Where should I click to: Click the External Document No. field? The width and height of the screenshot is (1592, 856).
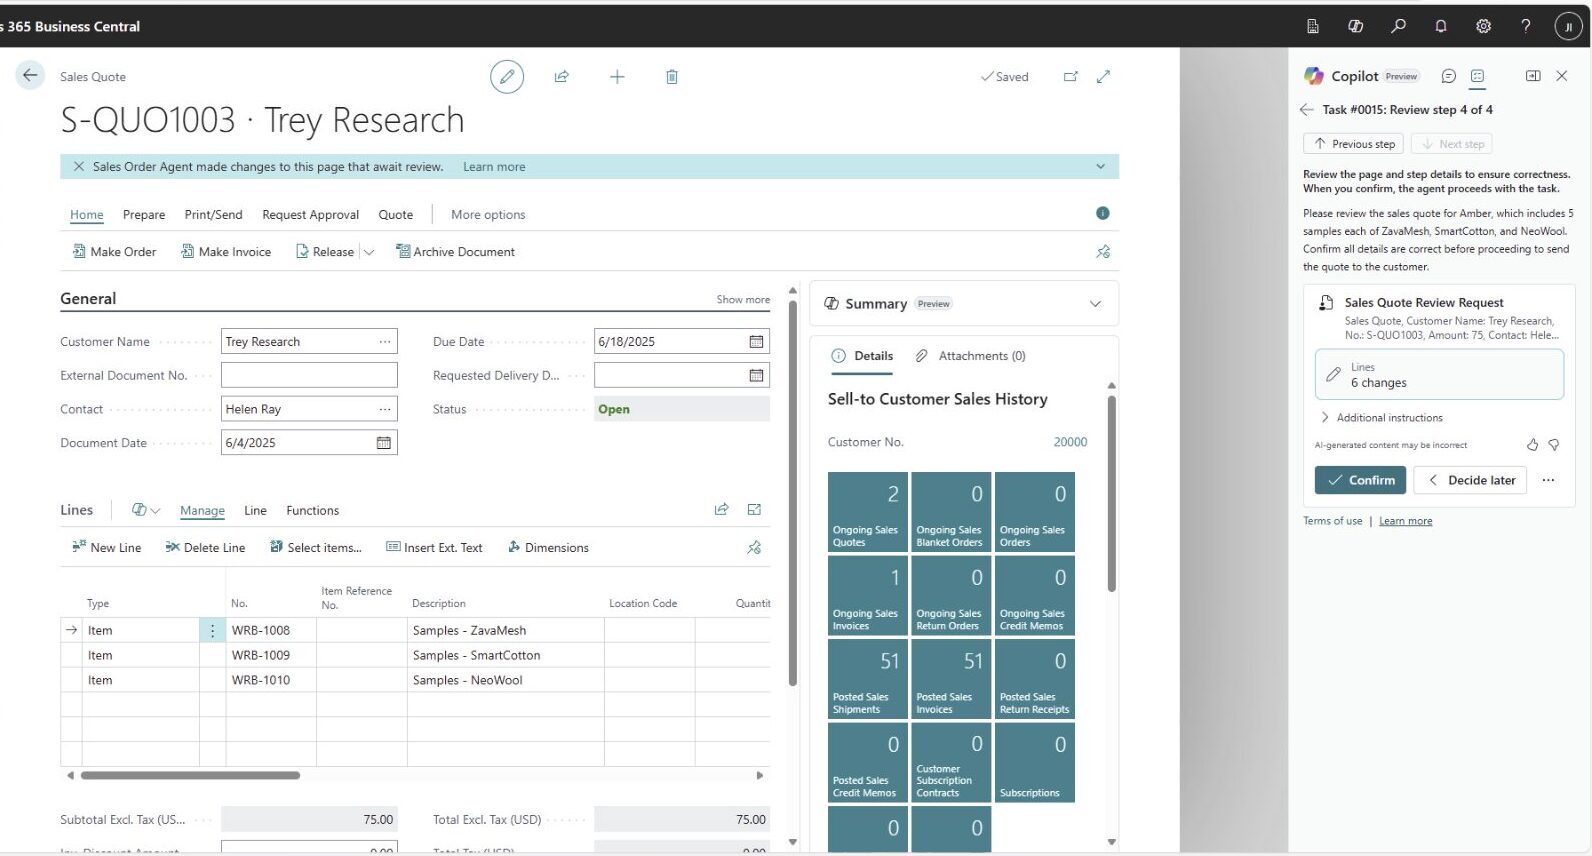[309, 375]
